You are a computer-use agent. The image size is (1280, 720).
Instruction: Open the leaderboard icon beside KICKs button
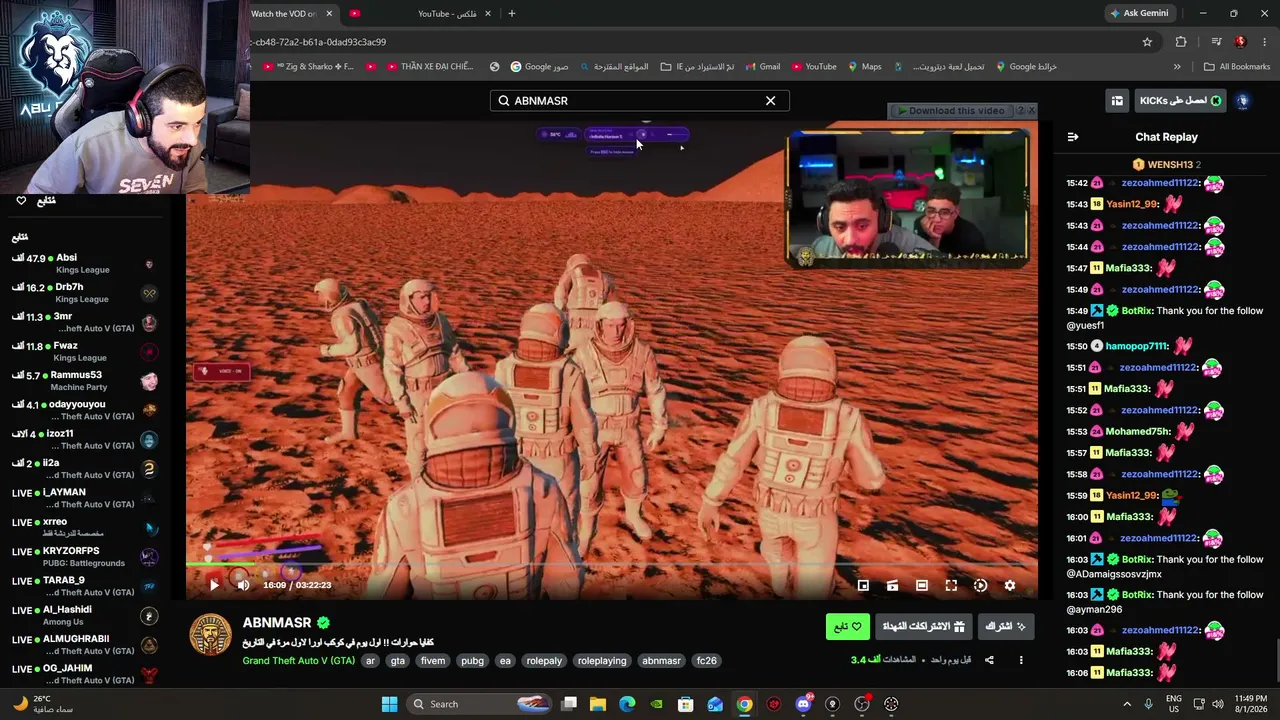pyautogui.click(x=1117, y=101)
